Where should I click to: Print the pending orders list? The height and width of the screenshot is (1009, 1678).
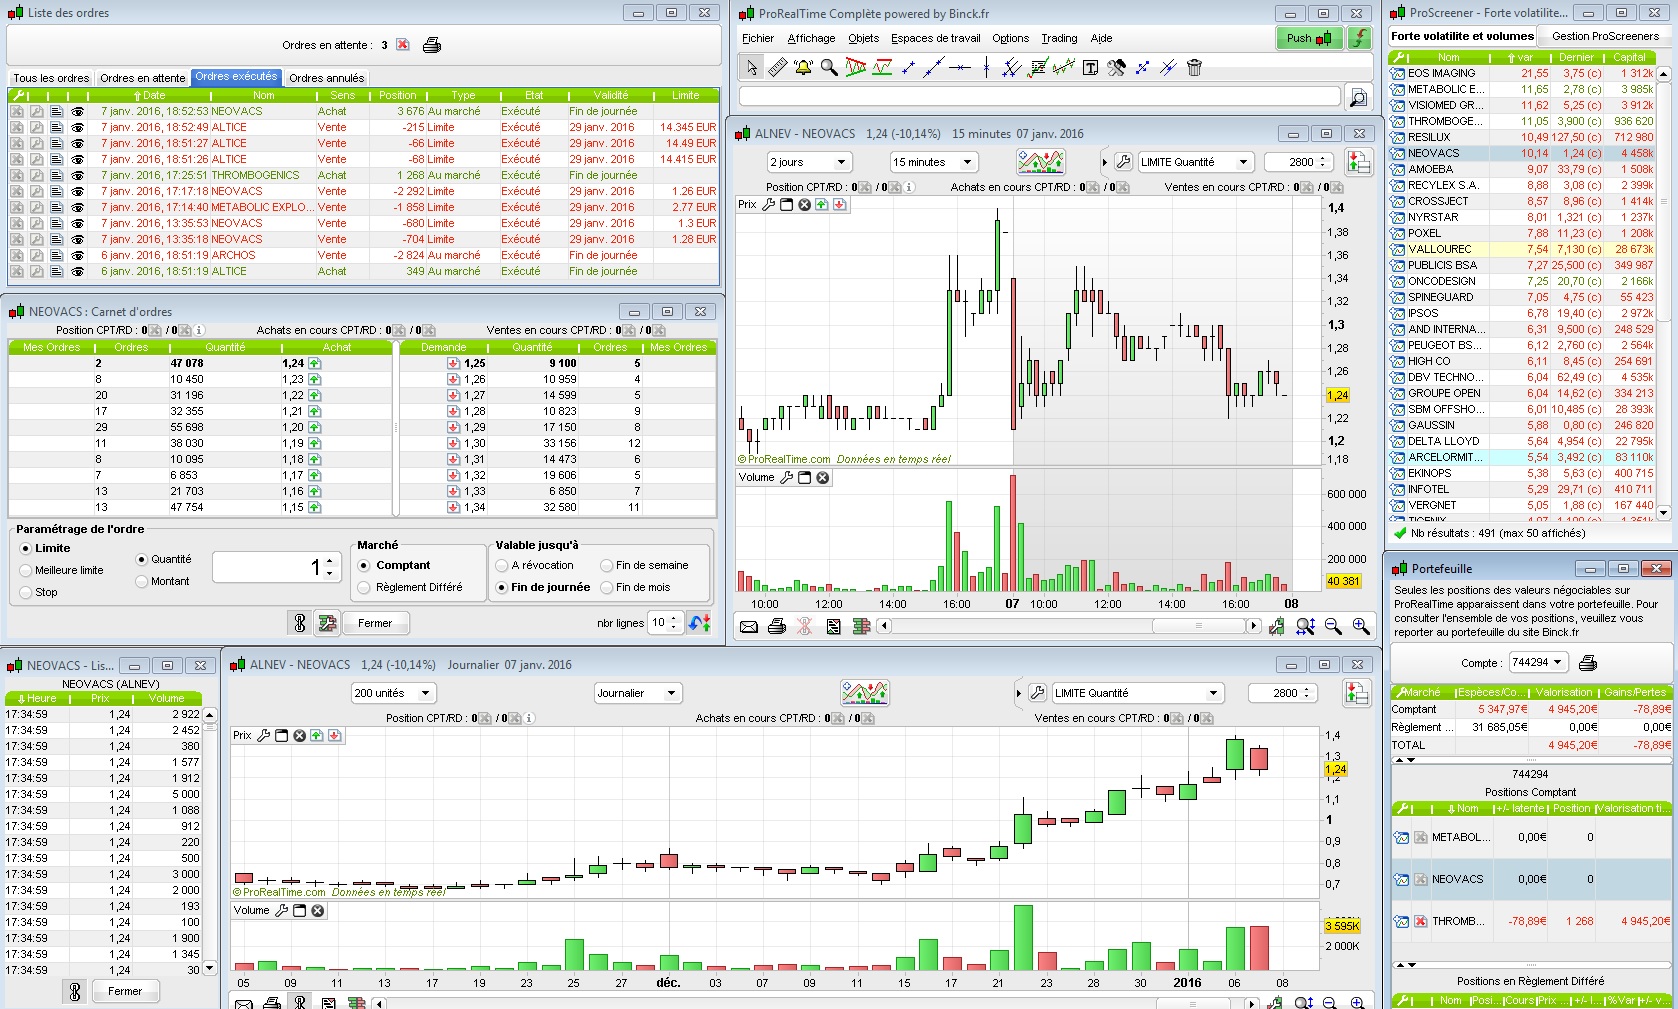432,45
